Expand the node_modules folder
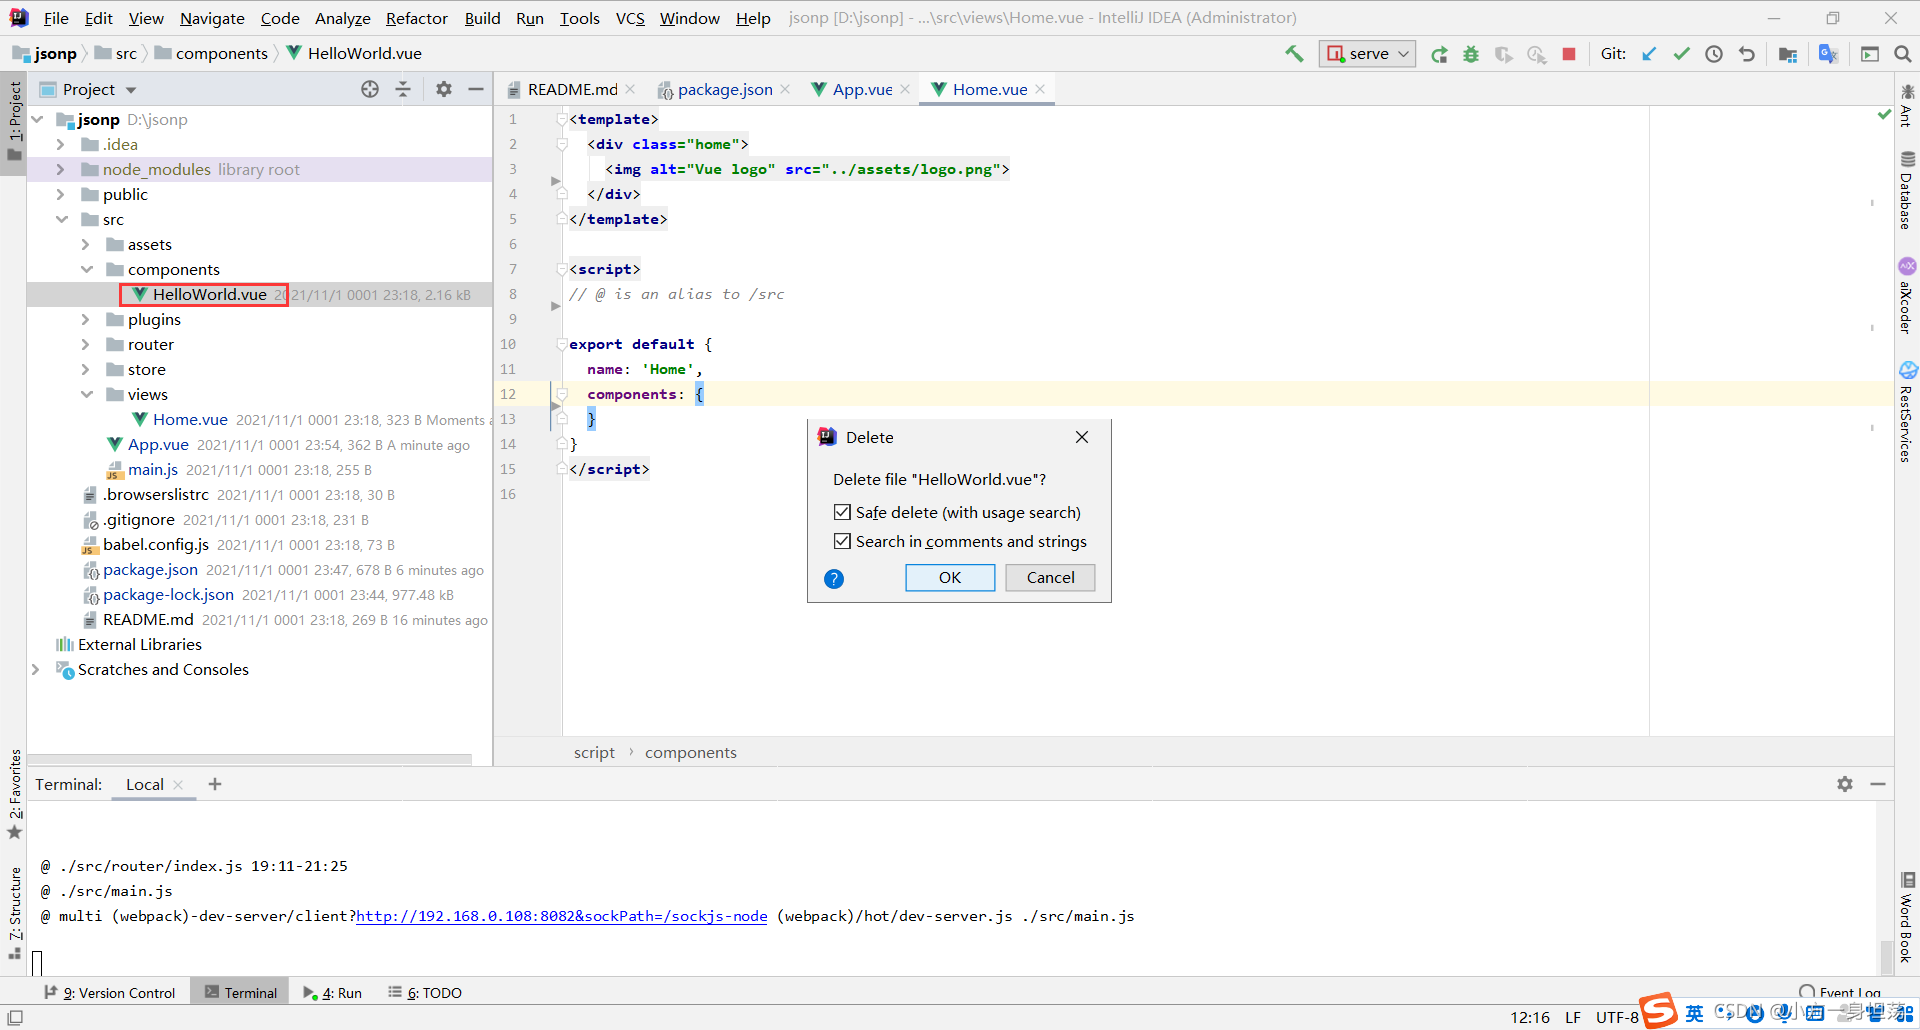The image size is (1920, 1030). (x=61, y=169)
